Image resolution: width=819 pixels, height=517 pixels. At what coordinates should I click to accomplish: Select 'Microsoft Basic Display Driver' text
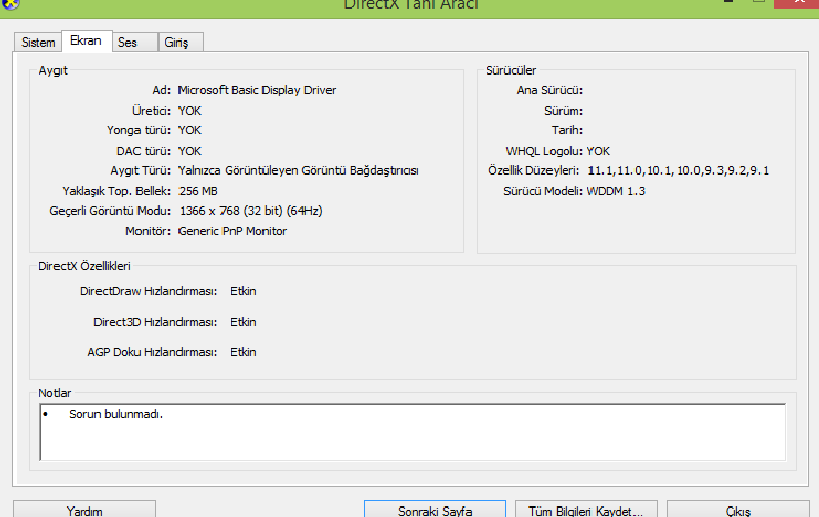[256, 90]
